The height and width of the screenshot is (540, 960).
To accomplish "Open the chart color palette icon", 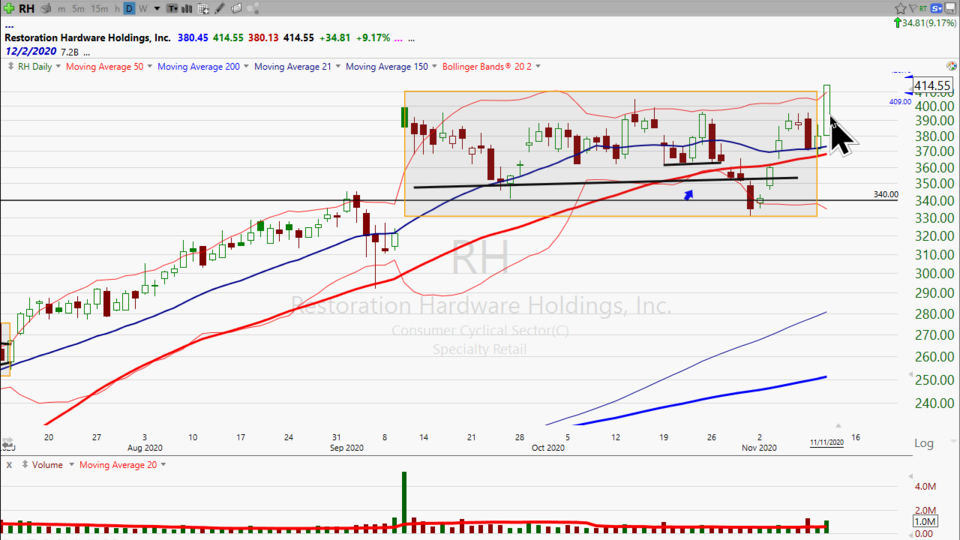I will point(951,66).
